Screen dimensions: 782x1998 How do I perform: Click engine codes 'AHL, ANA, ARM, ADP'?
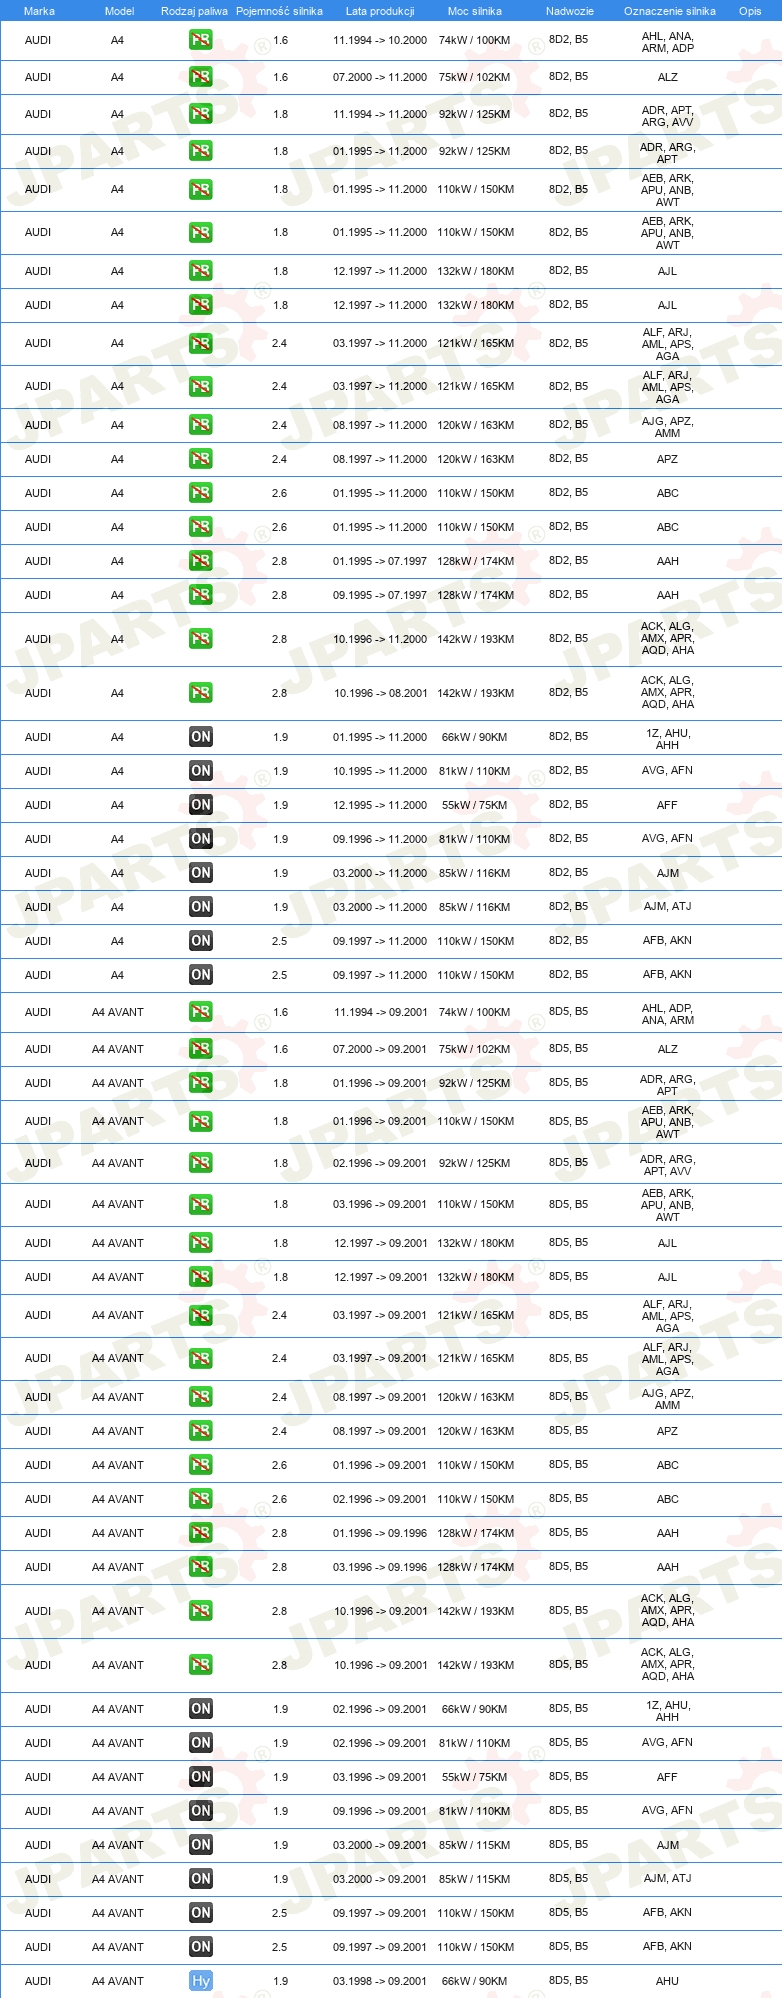pyautogui.click(x=668, y=42)
